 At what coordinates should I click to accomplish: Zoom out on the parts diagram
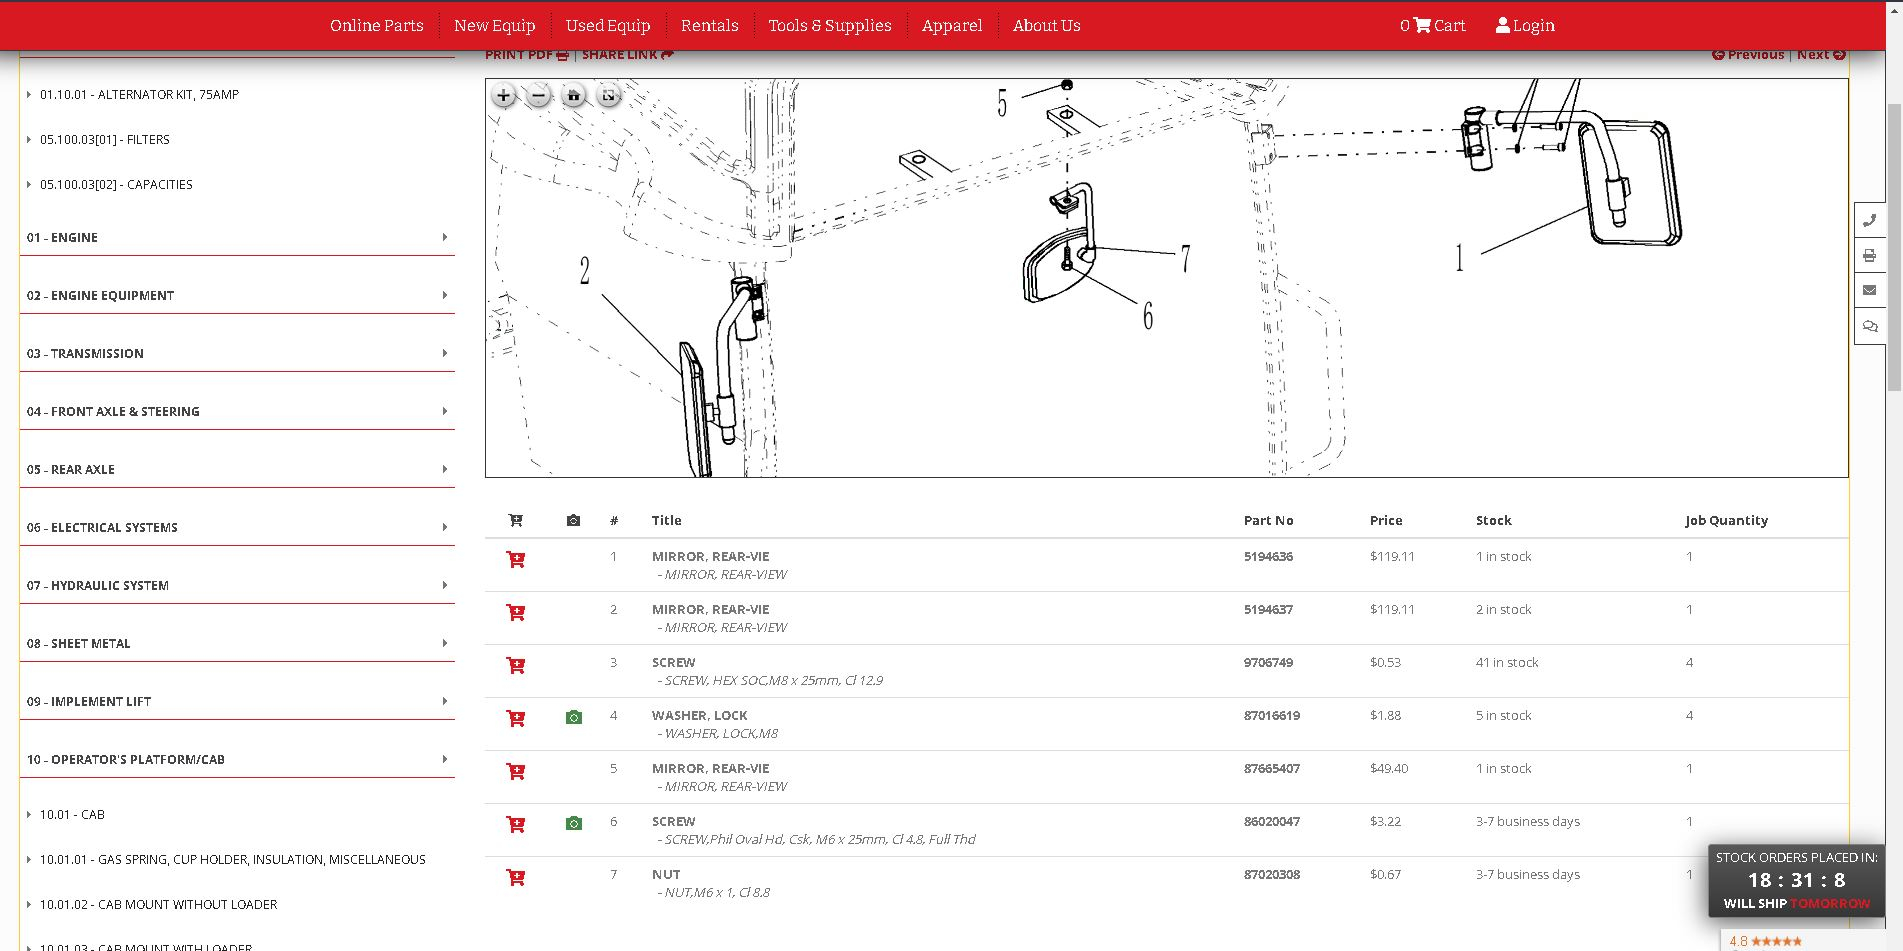tap(539, 96)
